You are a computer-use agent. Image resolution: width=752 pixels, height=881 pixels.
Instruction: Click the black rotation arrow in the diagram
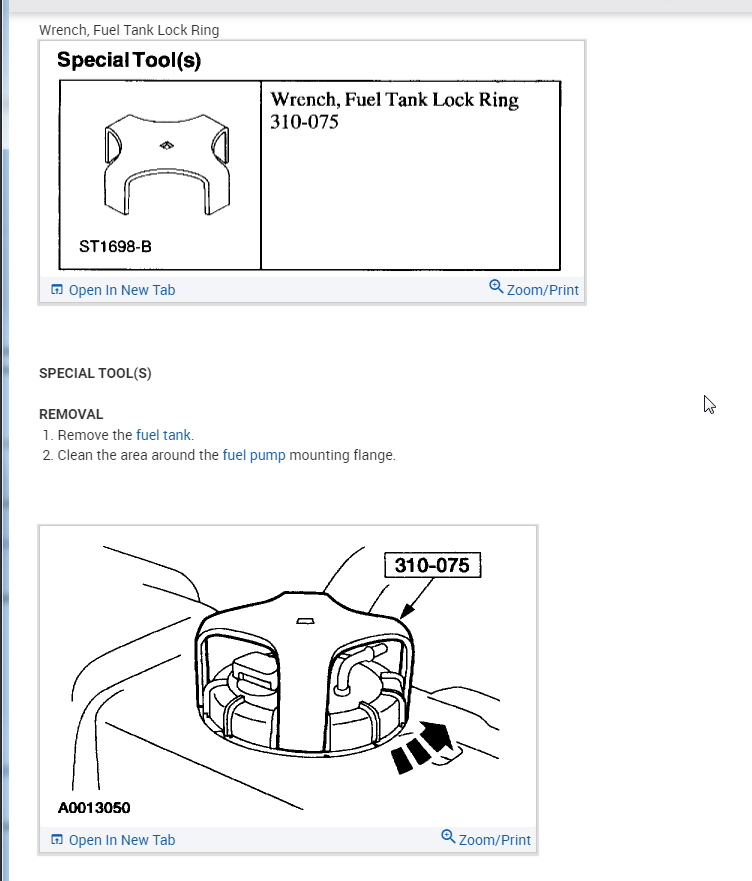tap(423, 747)
